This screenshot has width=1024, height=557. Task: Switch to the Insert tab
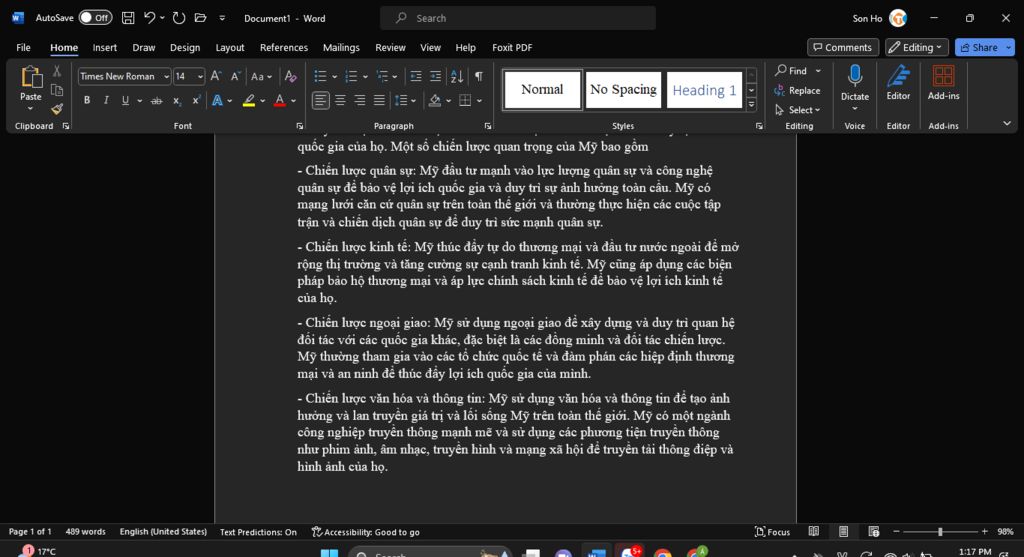pos(104,47)
